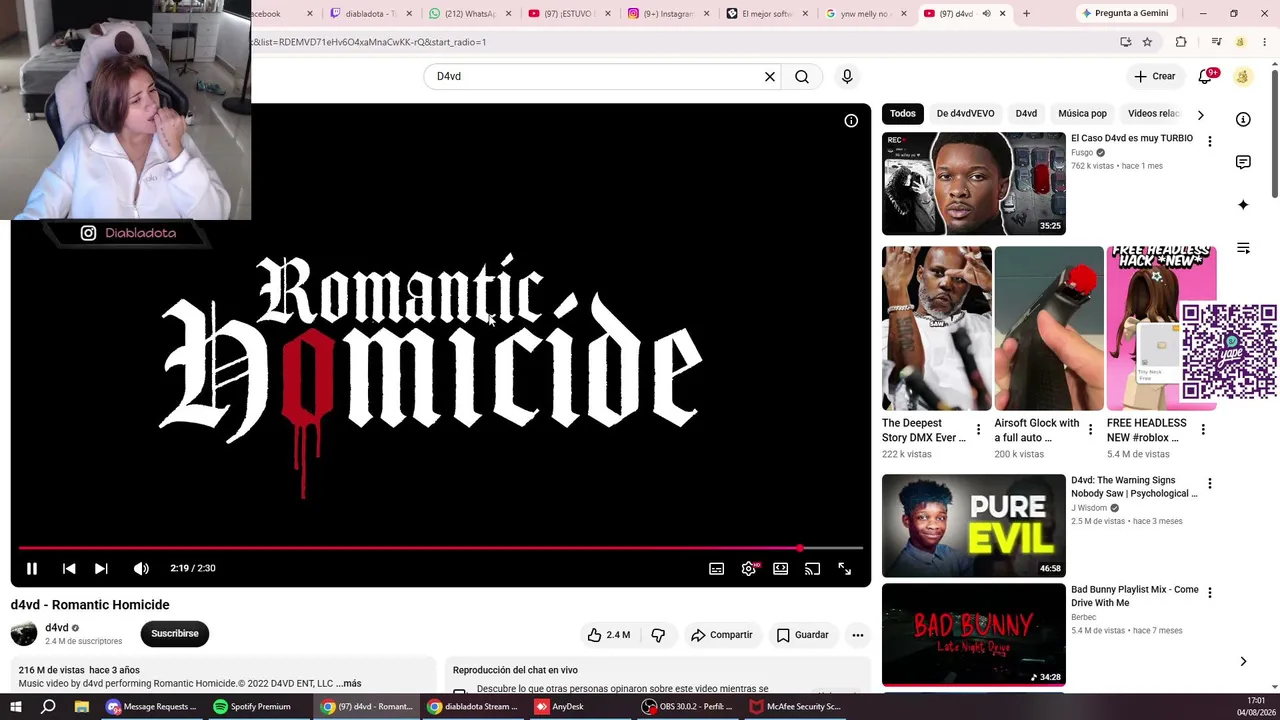Open options for Bad Bunny Playlist Mix
This screenshot has width=1280, height=720.
pos(1209,593)
